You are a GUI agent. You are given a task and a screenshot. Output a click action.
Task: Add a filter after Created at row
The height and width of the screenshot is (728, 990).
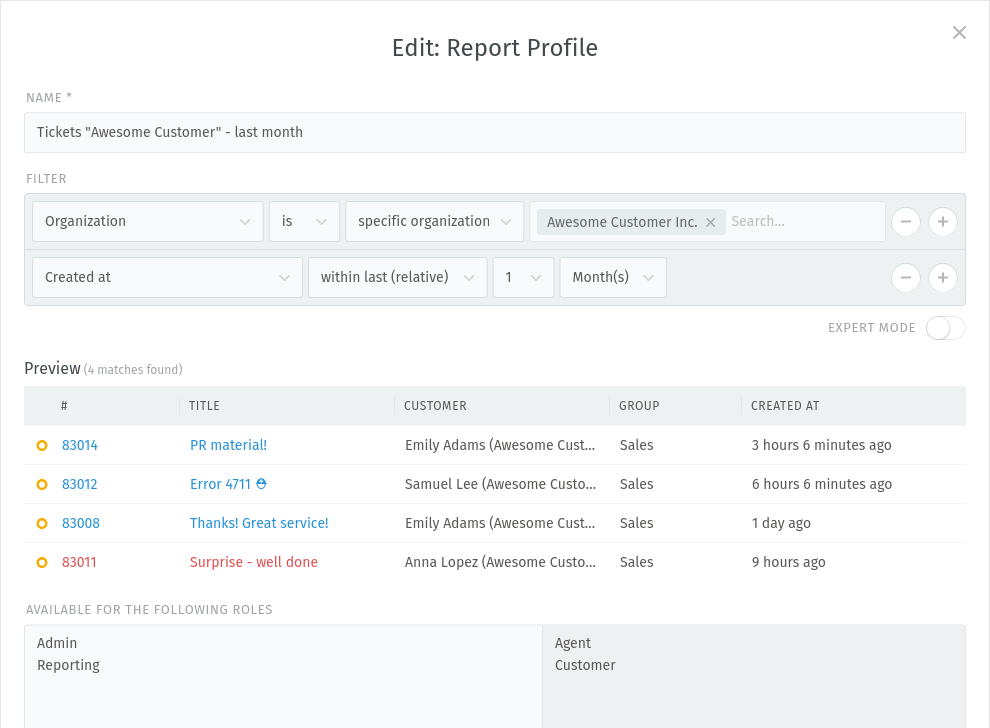[943, 278]
